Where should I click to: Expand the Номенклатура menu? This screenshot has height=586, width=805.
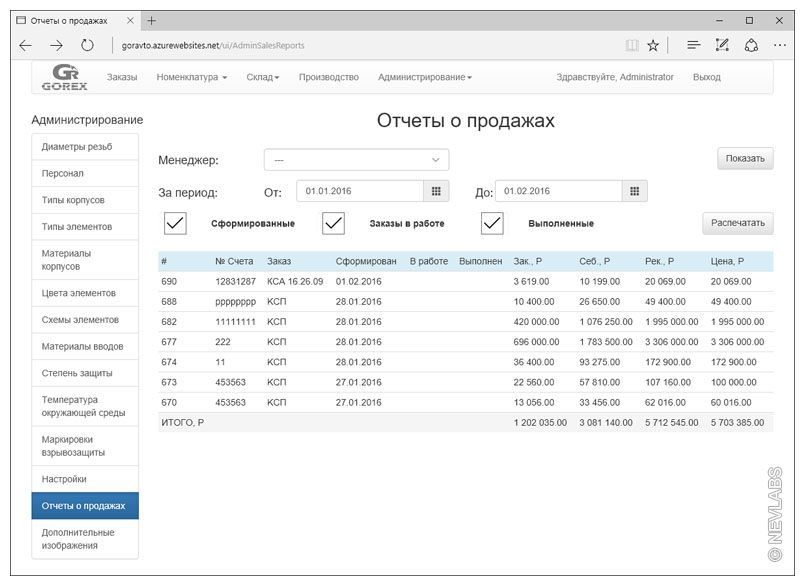192,77
